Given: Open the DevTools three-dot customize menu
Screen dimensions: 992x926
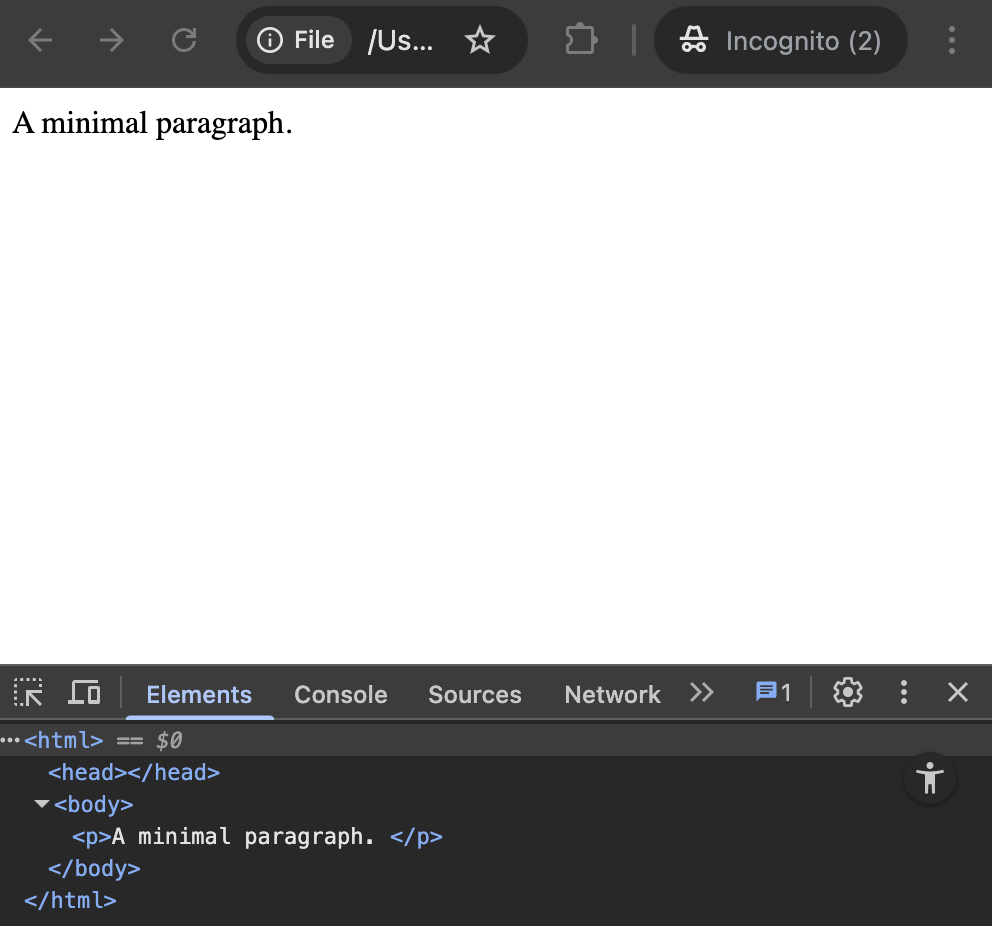Looking at the screenshot, I should (903, 692).
